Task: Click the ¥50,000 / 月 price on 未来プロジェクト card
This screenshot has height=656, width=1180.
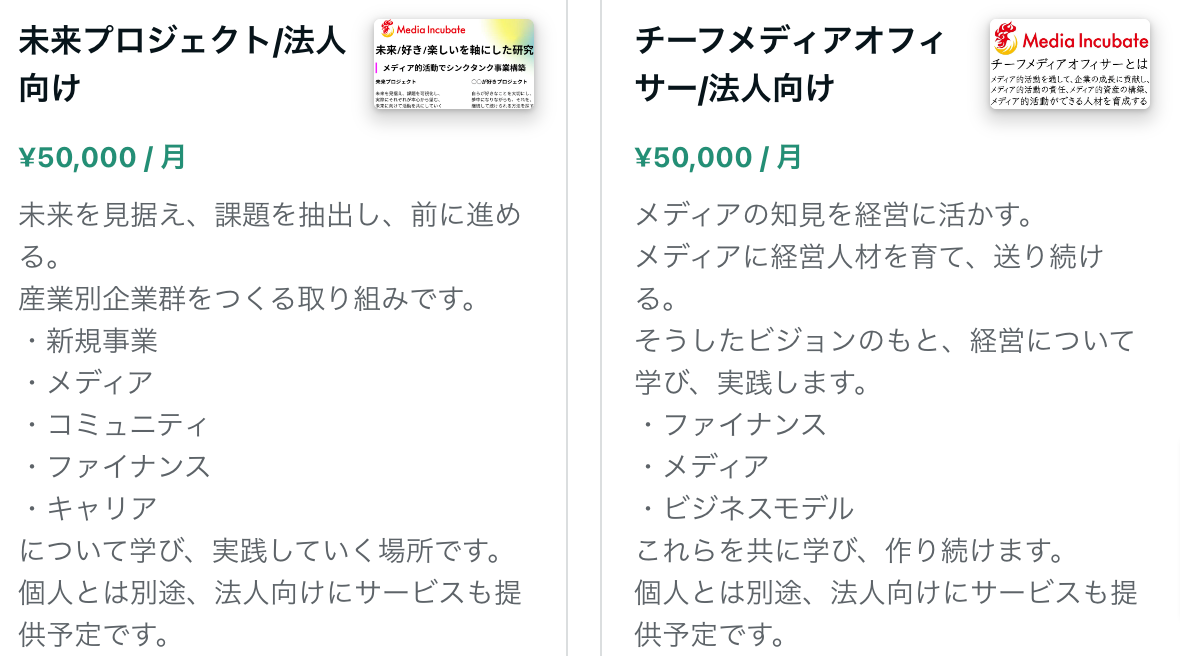Action: coord(102,157)
